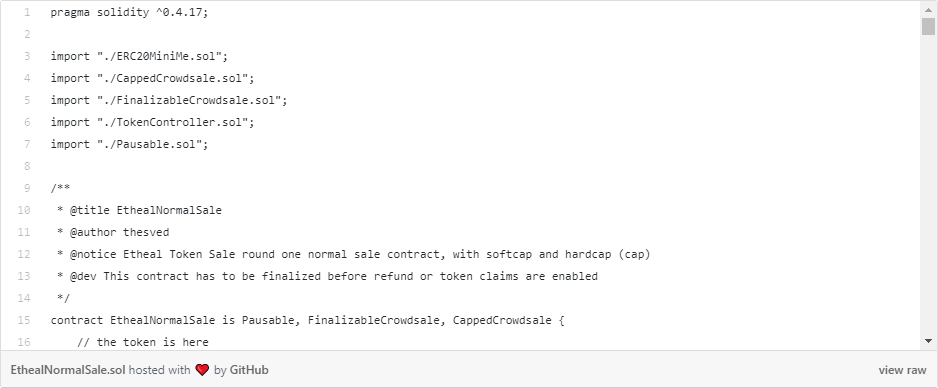Click the empty scrollbar track below thumb
The width and height of the screenshot is (938, 388).
tap(928, 186)
